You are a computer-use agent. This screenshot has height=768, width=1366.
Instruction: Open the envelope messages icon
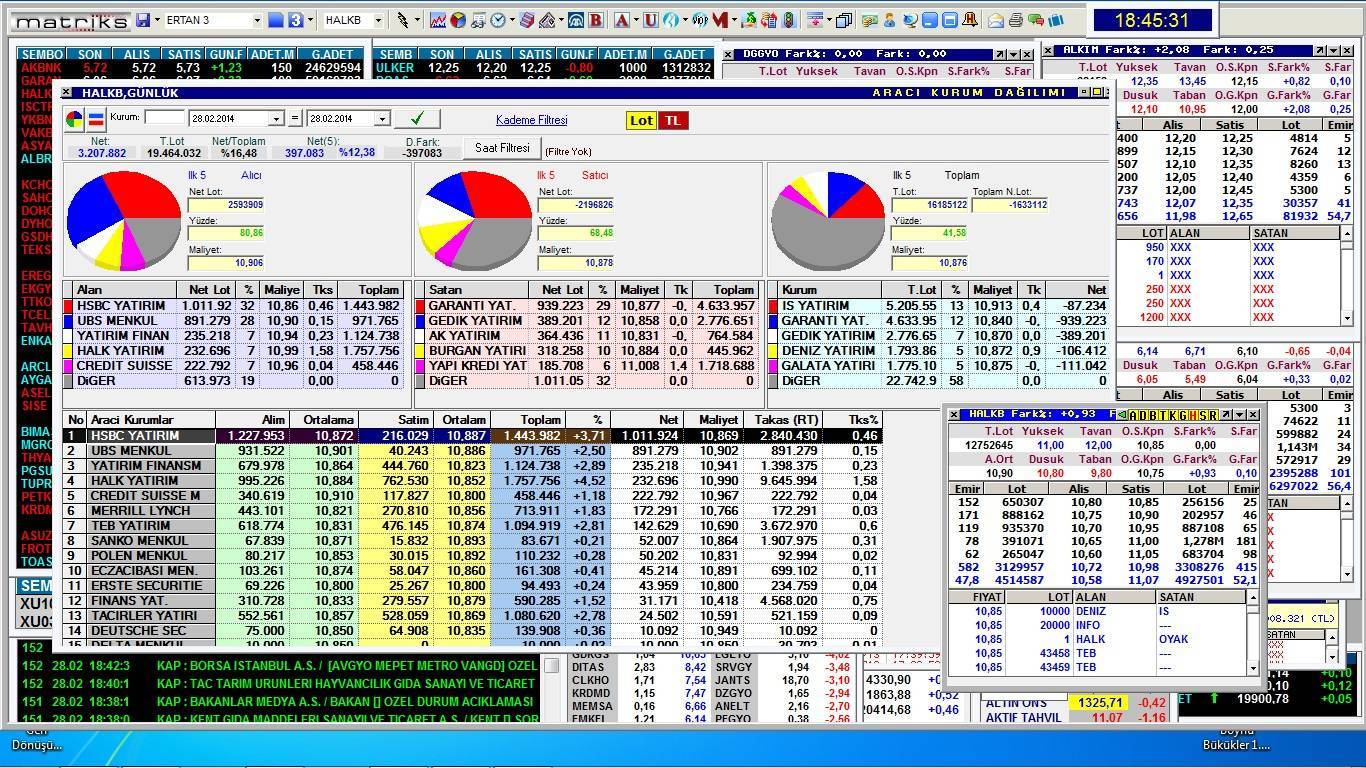(996, 20)
